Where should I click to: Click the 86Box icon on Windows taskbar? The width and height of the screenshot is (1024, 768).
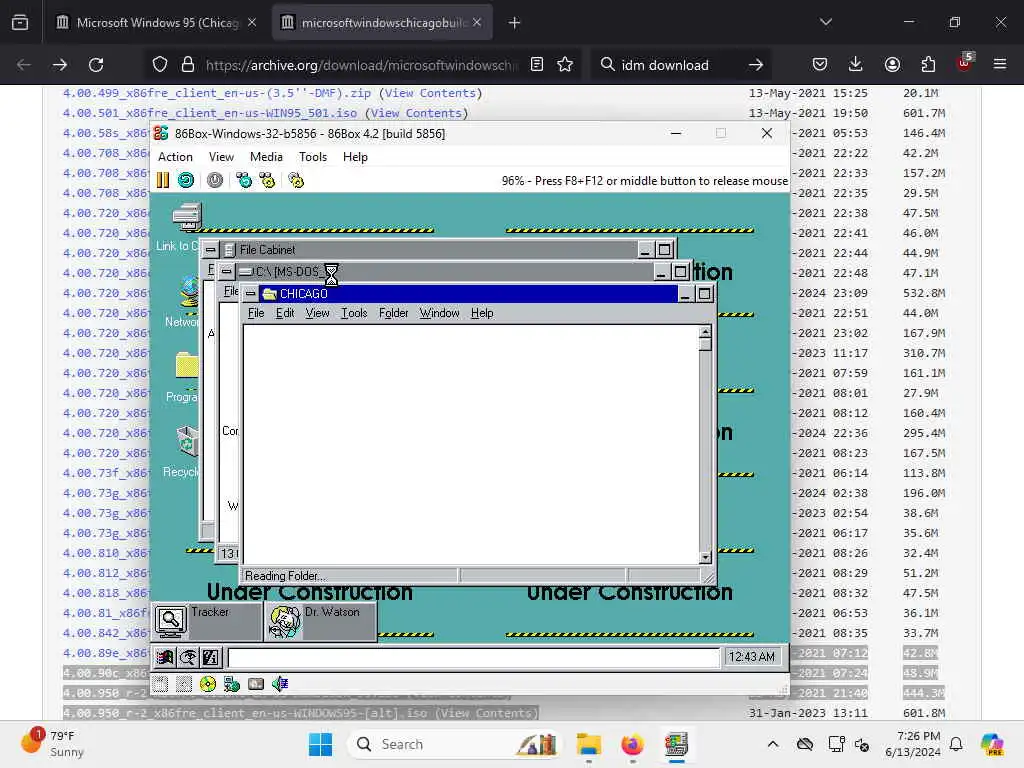coord(677,744)
